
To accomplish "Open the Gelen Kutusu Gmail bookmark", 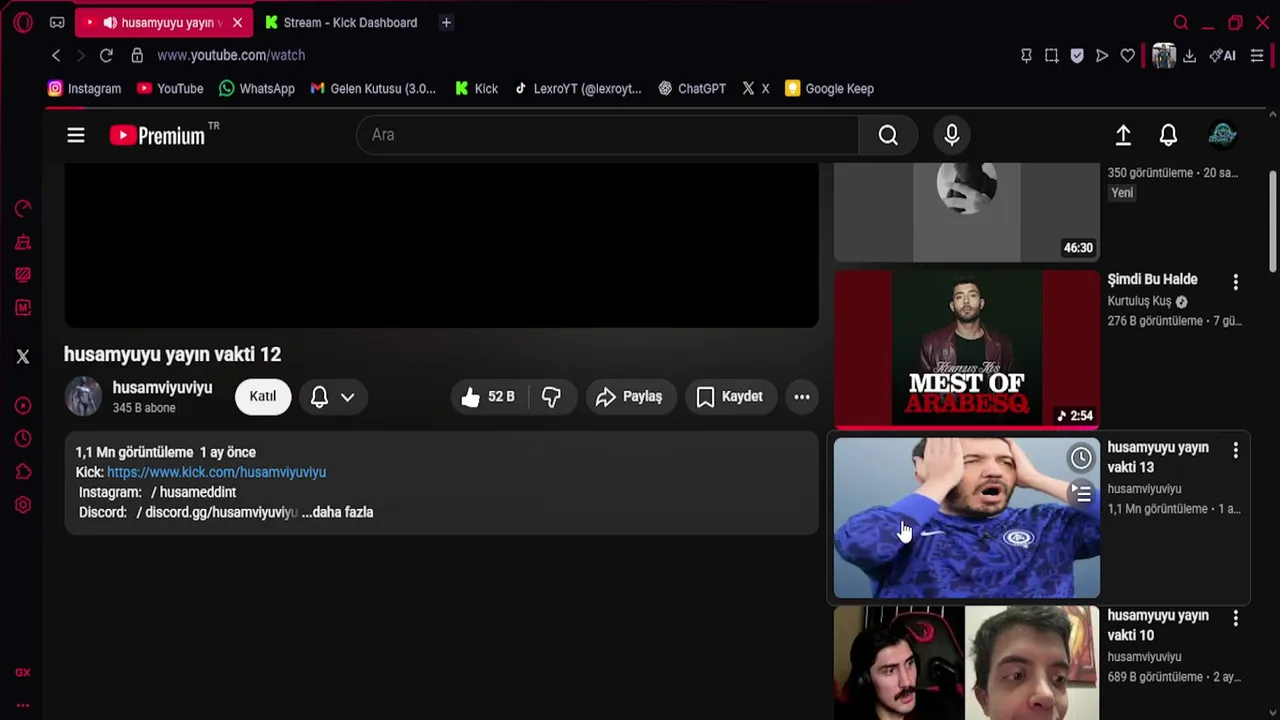I will (373, 89).
